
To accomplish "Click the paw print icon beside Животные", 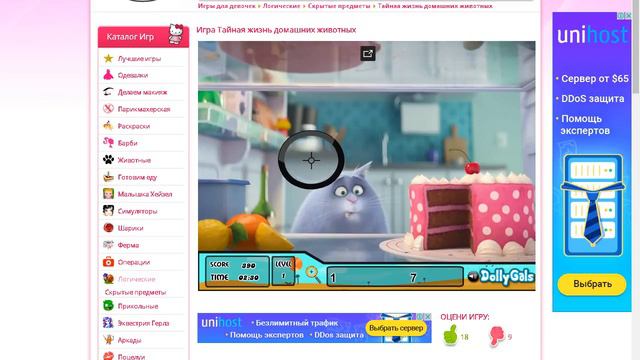I will (108, 160).
